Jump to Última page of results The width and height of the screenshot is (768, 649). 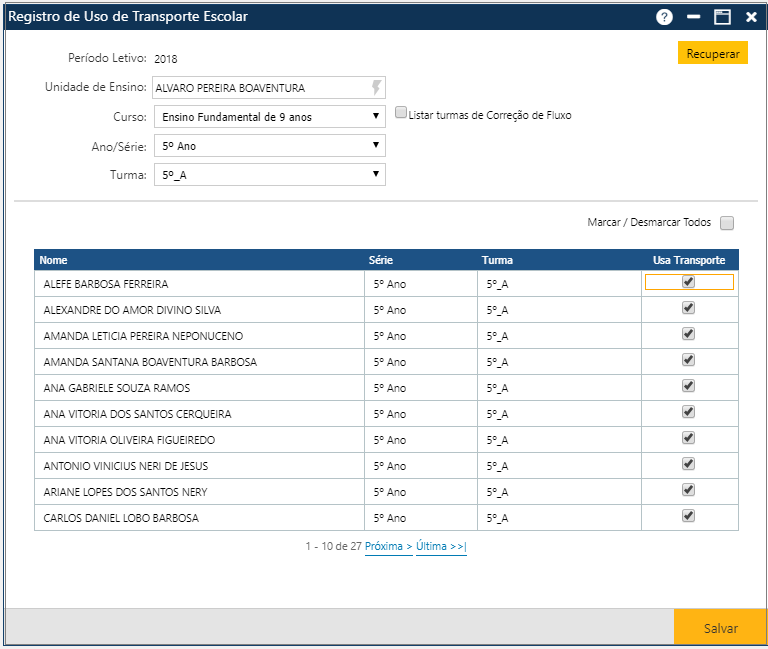click(x=441, y=547)
